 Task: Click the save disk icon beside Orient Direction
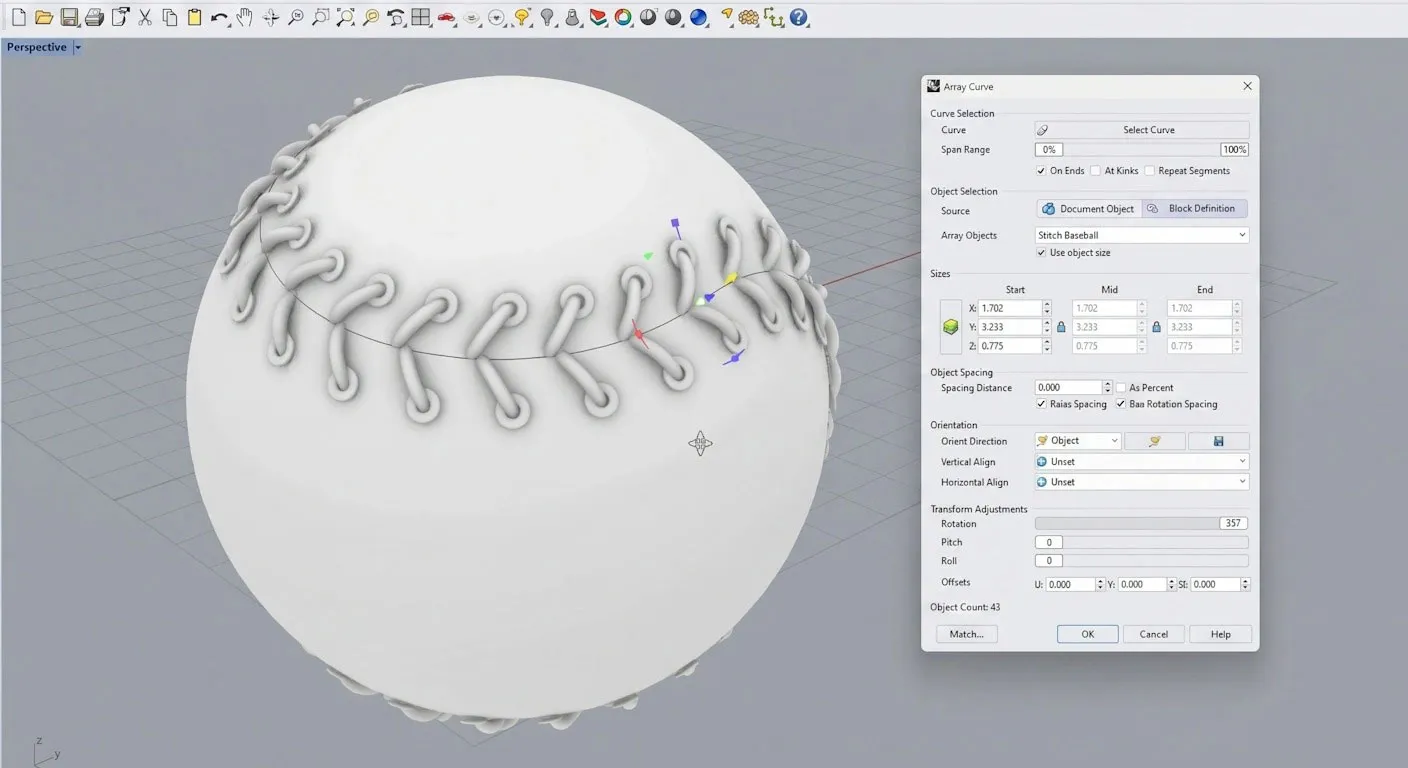[1220, 440]
